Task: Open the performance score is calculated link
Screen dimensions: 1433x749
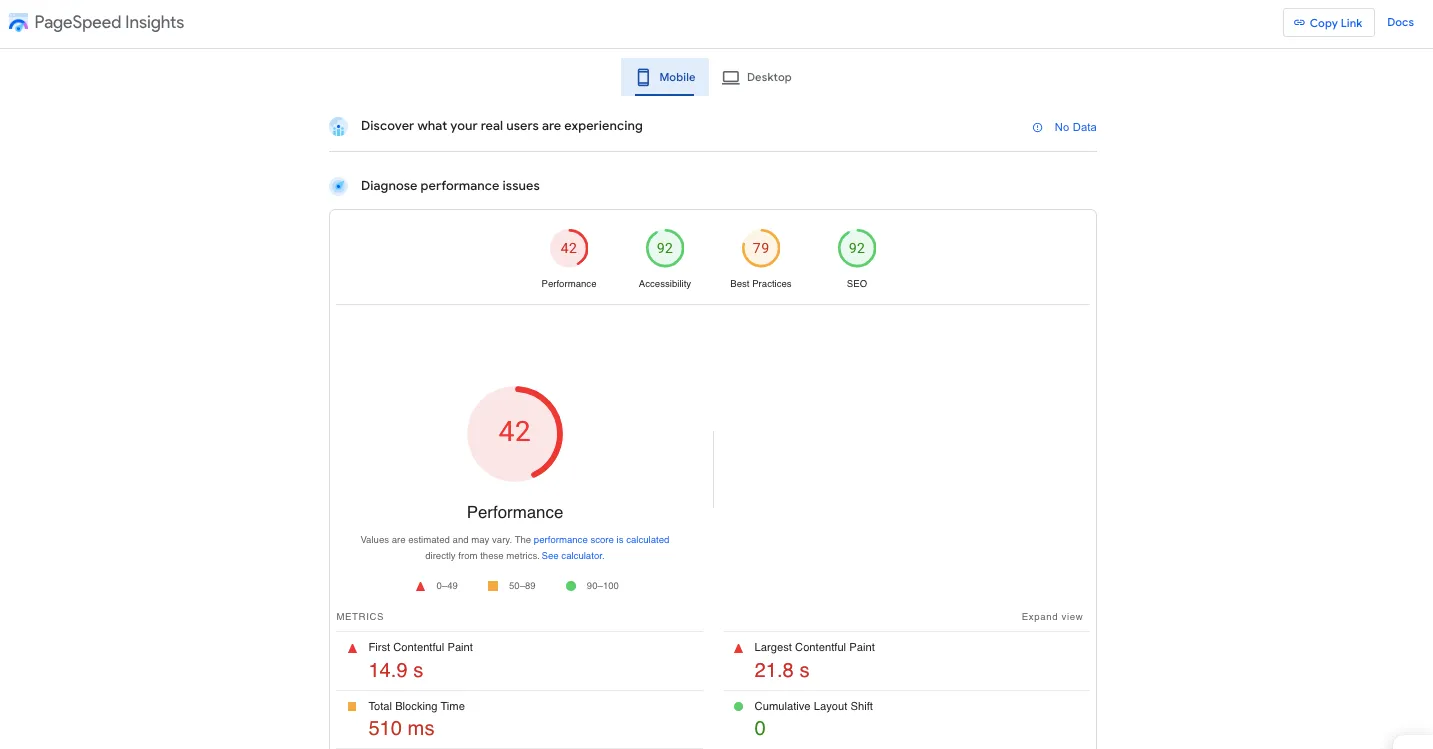Action: (601, 539)
